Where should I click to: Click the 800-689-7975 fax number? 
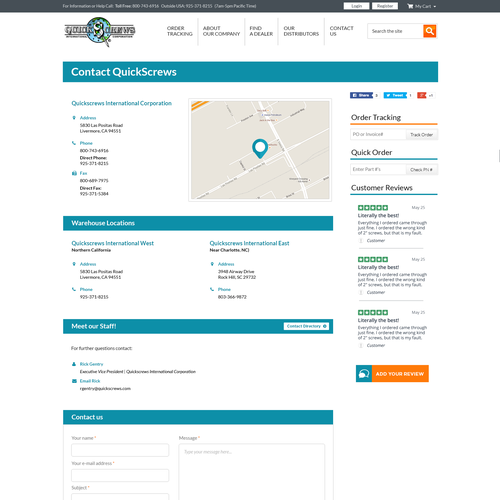point(94,181)
